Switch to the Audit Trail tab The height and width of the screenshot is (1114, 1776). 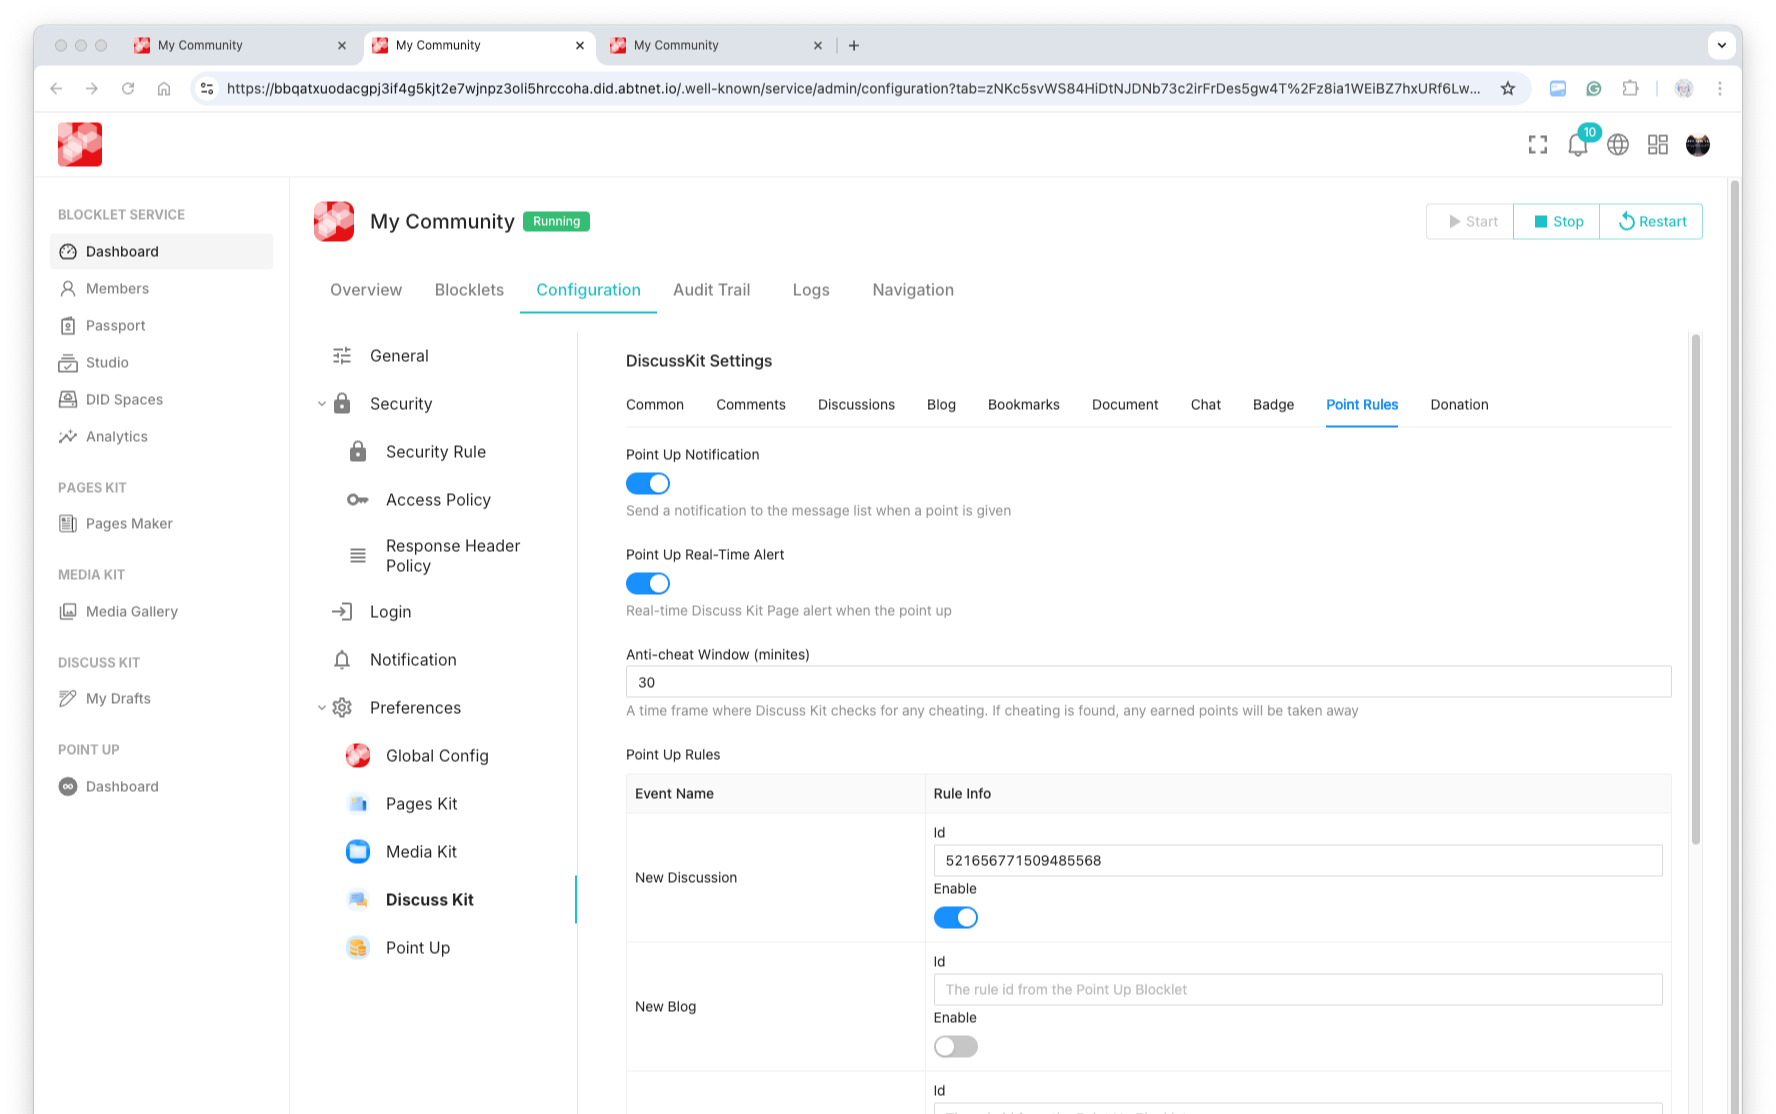coord(711,290)
